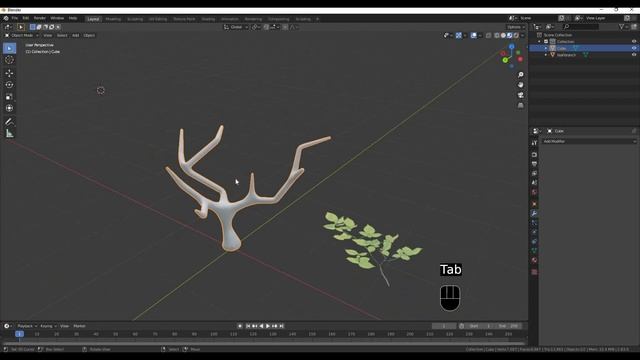Select the Annotate tool

click(x=9, y=122)
